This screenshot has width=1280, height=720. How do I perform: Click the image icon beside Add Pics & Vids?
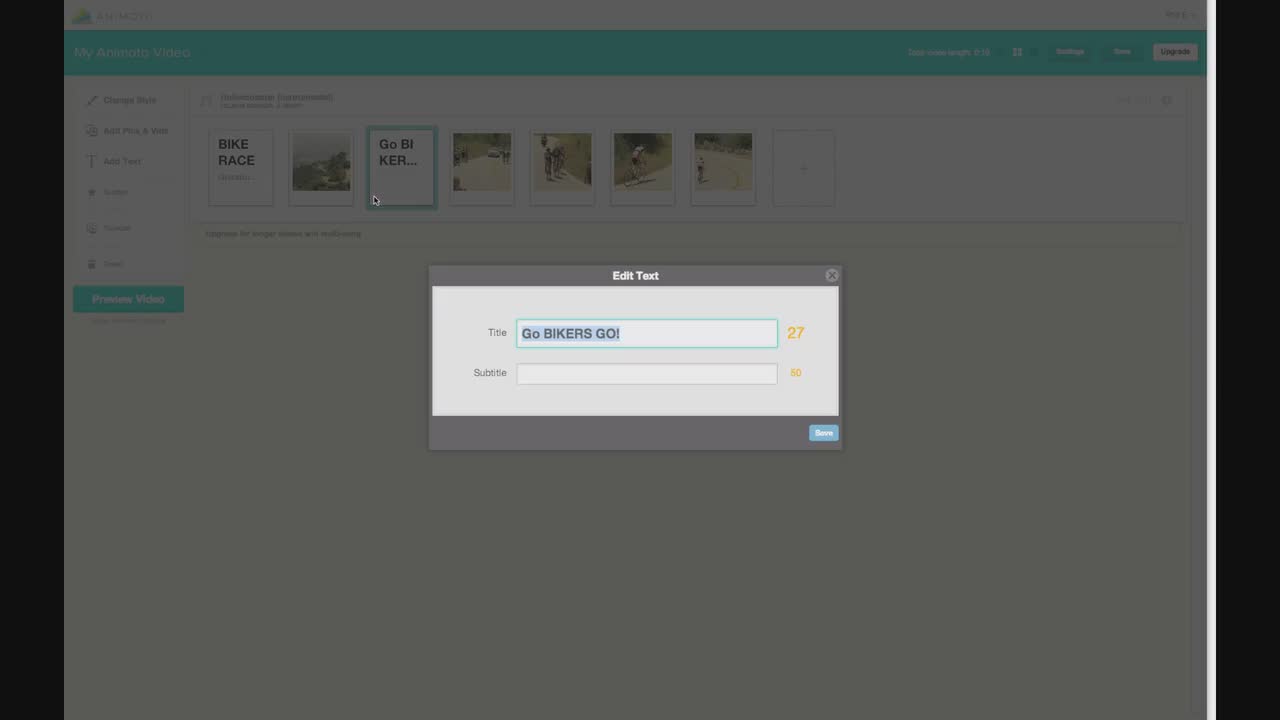(x=92, y=131)
